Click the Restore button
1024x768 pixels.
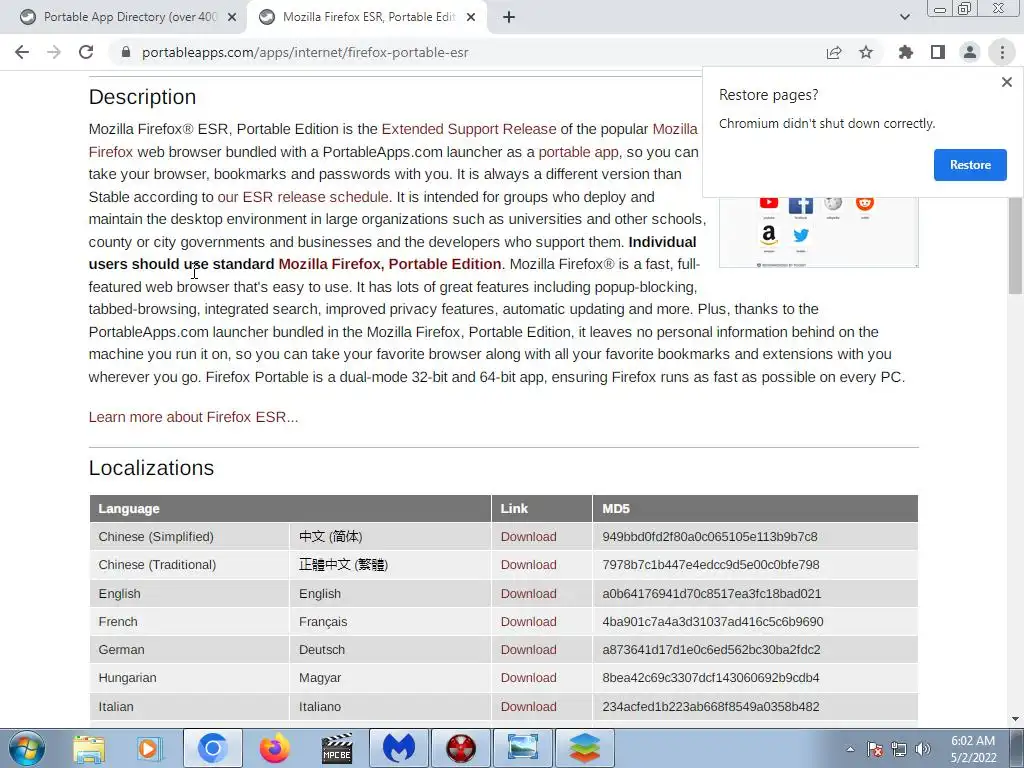pos(970,165)
